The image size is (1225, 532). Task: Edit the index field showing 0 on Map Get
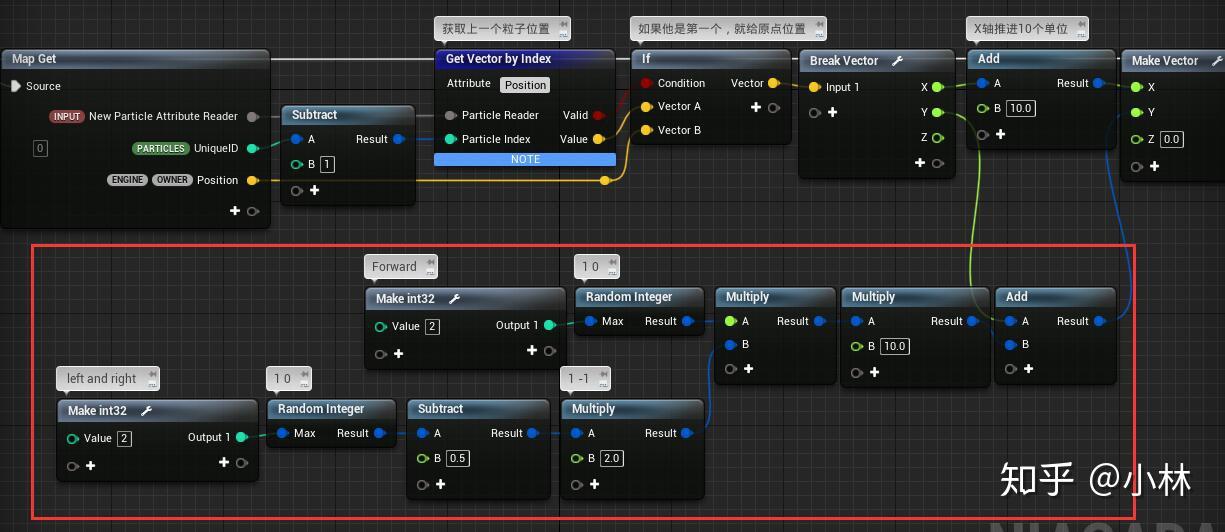40,148
